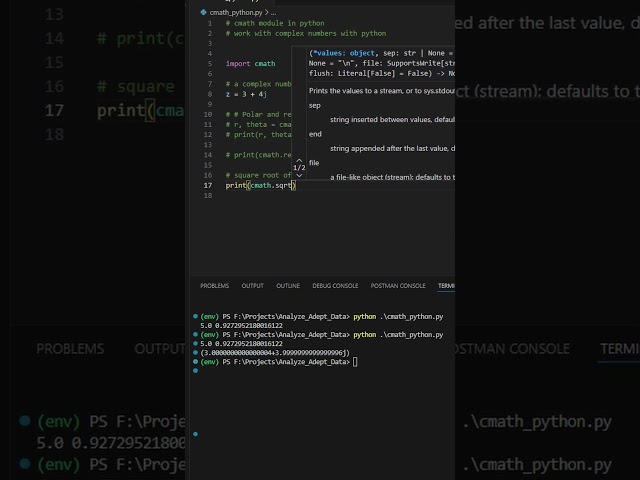This screenshot has height=480, width=640.
Task: Click the 1/2 signature counter
Action: pos(299,168)
